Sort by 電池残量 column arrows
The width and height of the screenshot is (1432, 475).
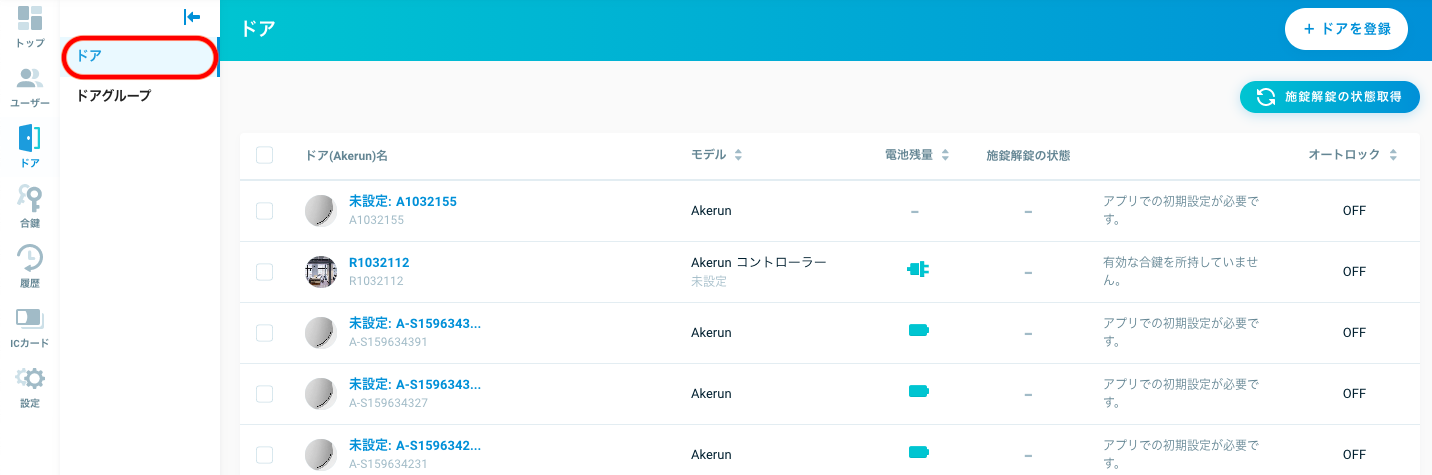945,155
